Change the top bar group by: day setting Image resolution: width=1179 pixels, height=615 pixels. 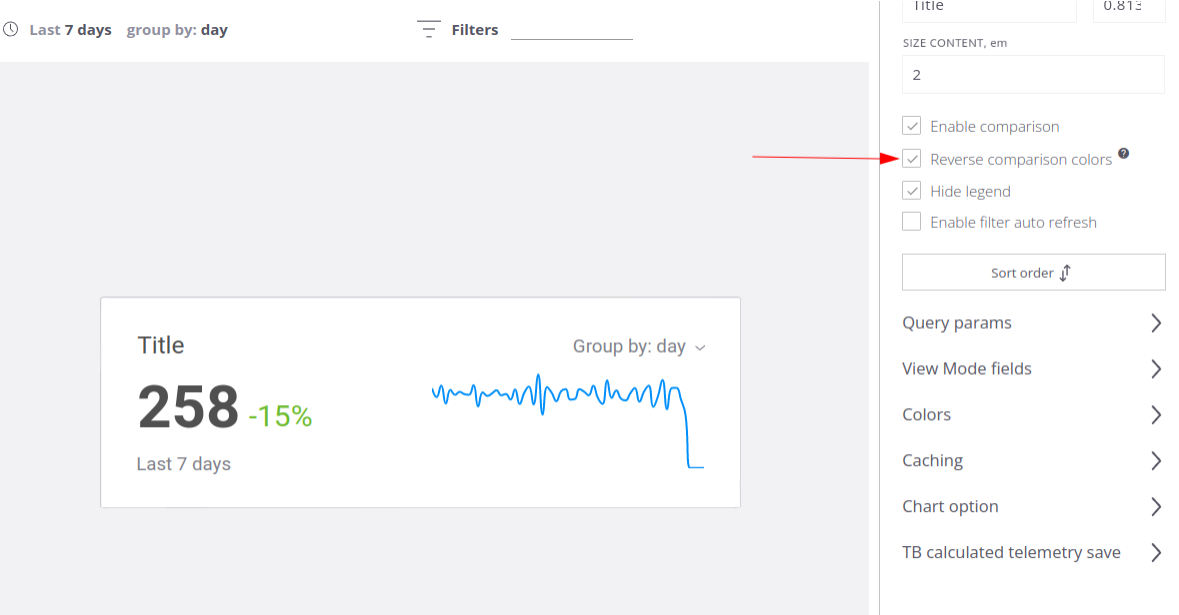177,30
